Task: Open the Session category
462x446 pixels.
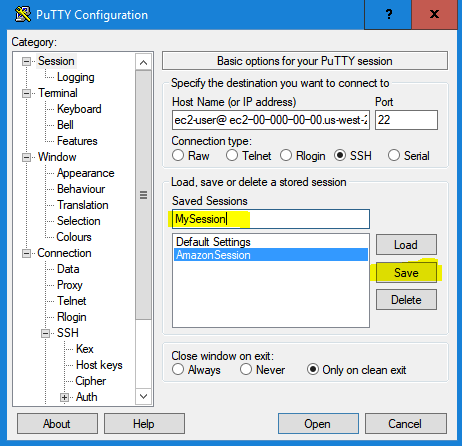Action: tap(56, 61)
